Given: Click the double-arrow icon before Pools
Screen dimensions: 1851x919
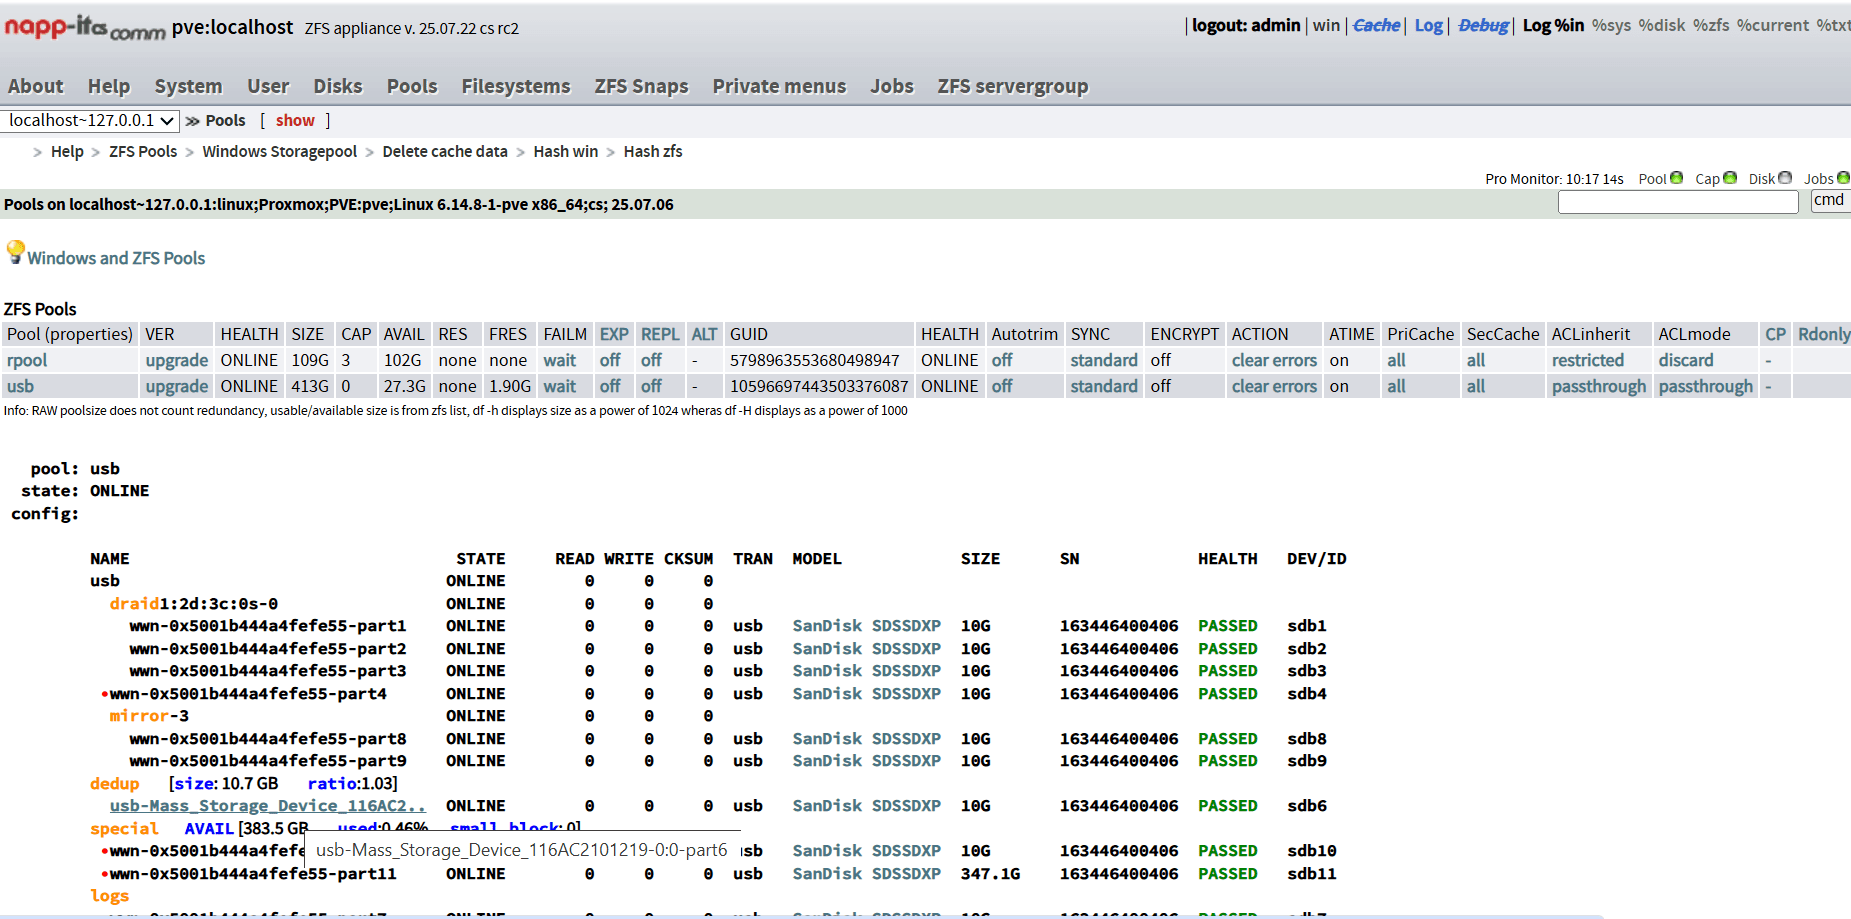Looking at the screenshot, I should coord(192,121).
